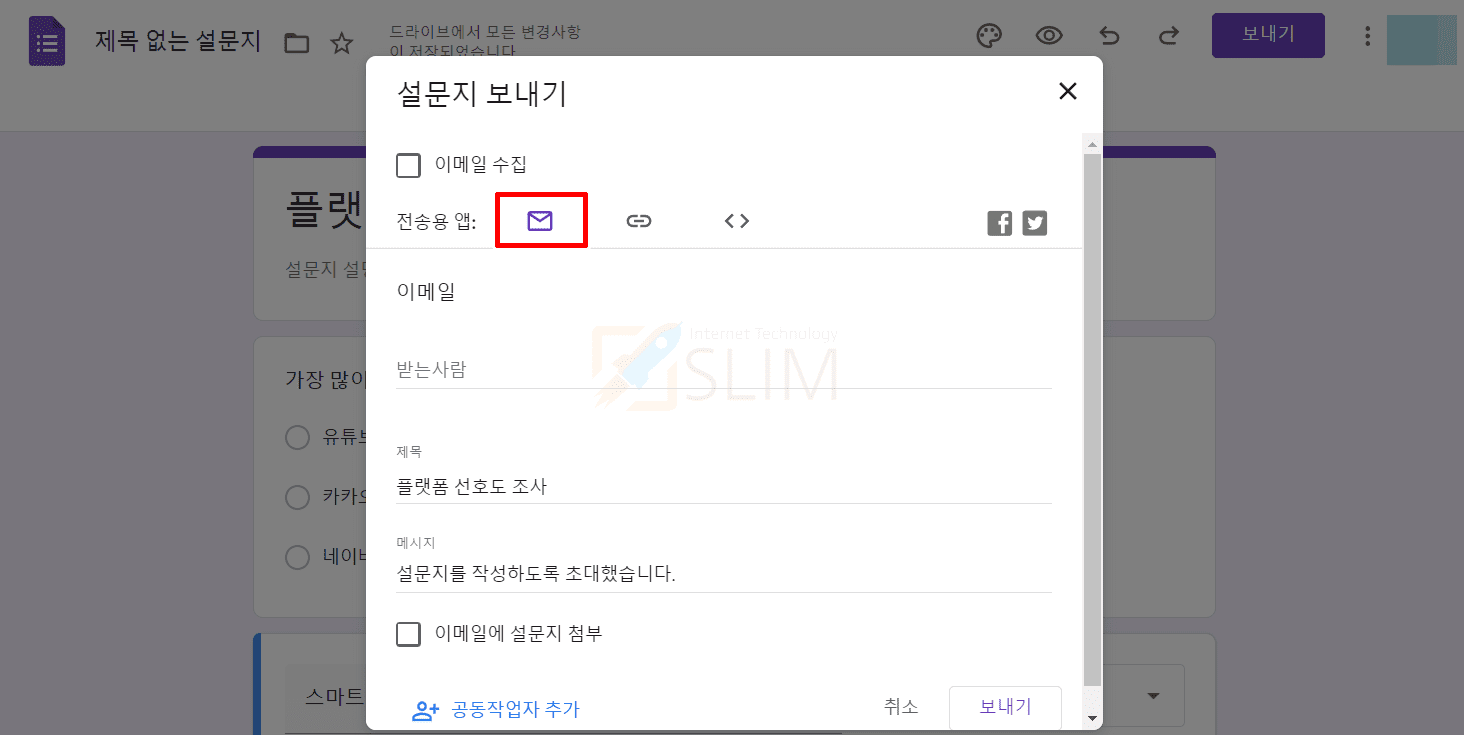Check the 이메일에 설문지 첨부 box
1464x735 pixels.
click(408, 634)
